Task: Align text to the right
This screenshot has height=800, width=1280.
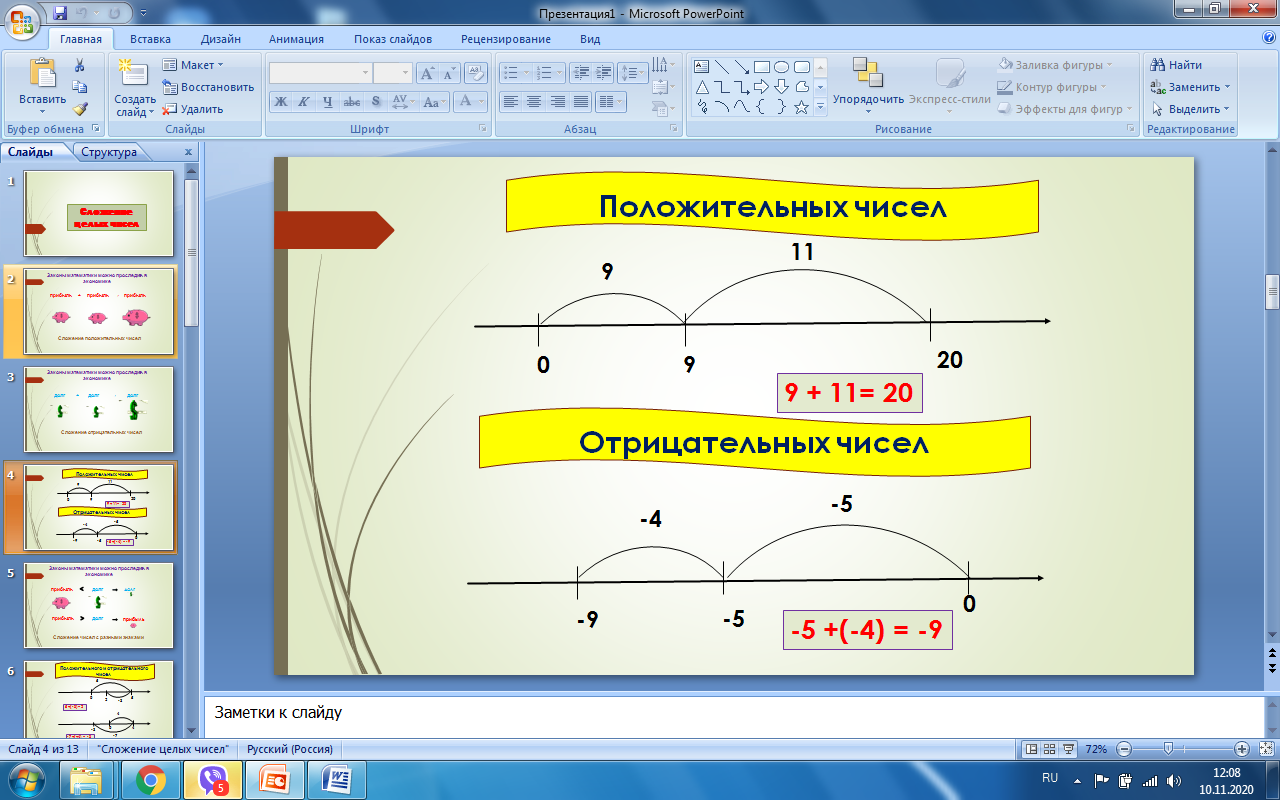Action: 558,102
